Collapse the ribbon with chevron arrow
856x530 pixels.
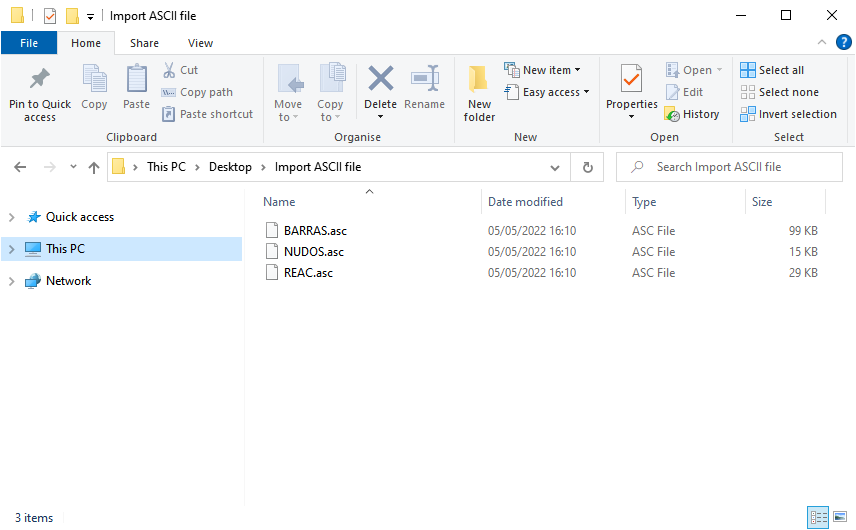click(821, 43)
